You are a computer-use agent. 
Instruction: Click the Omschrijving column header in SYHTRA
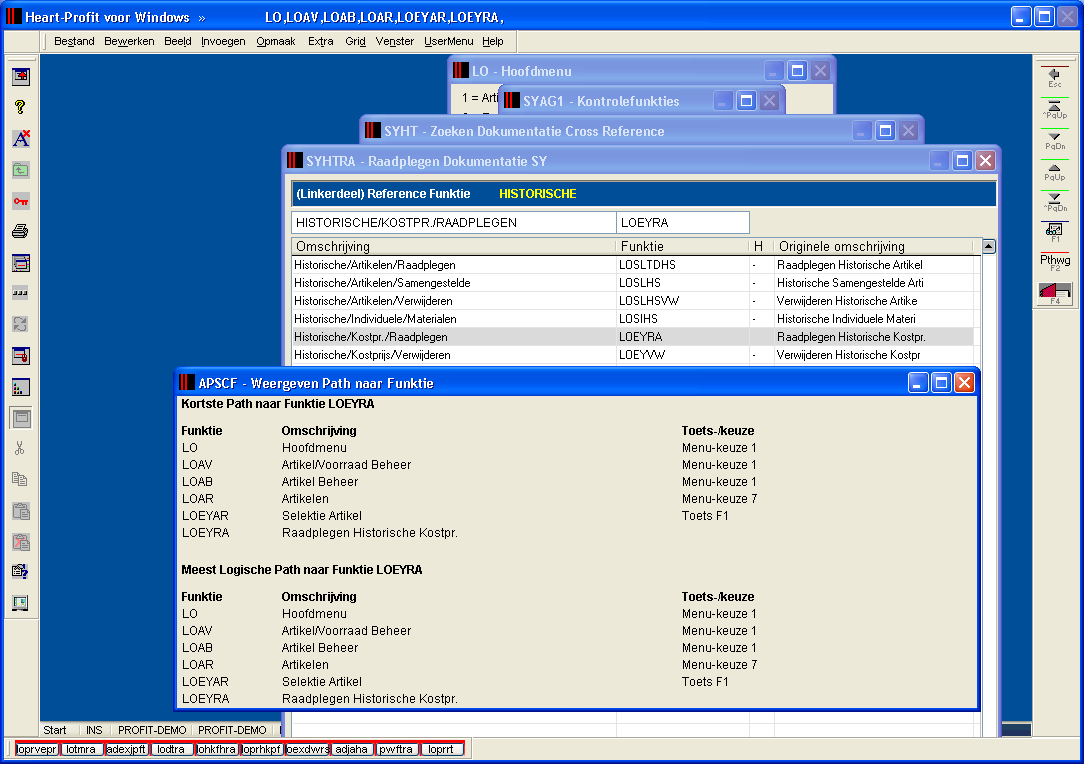click(454, 246)
